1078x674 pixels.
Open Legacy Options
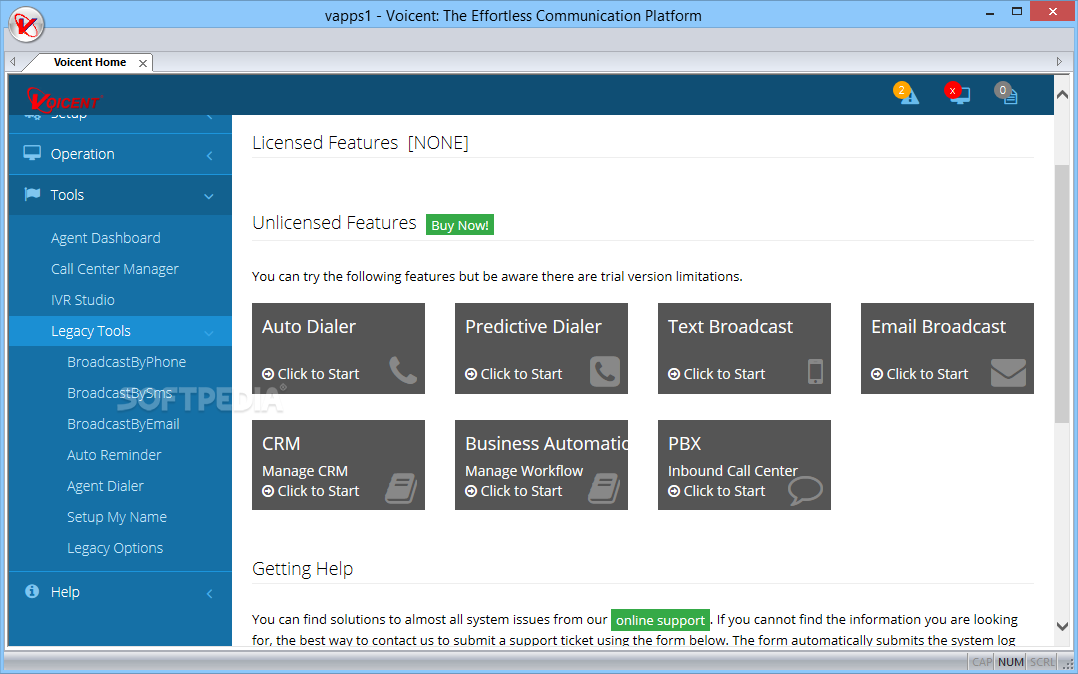click(115, 548)
